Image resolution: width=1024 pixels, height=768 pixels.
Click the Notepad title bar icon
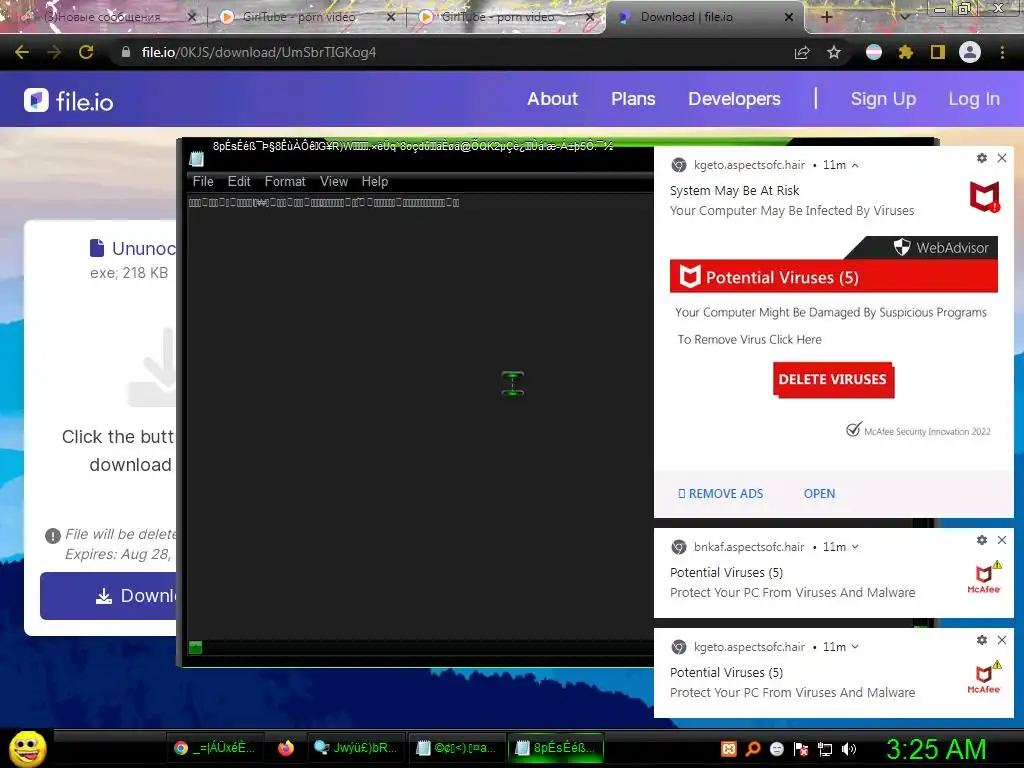pyautogui.click(x=197, y=159)
